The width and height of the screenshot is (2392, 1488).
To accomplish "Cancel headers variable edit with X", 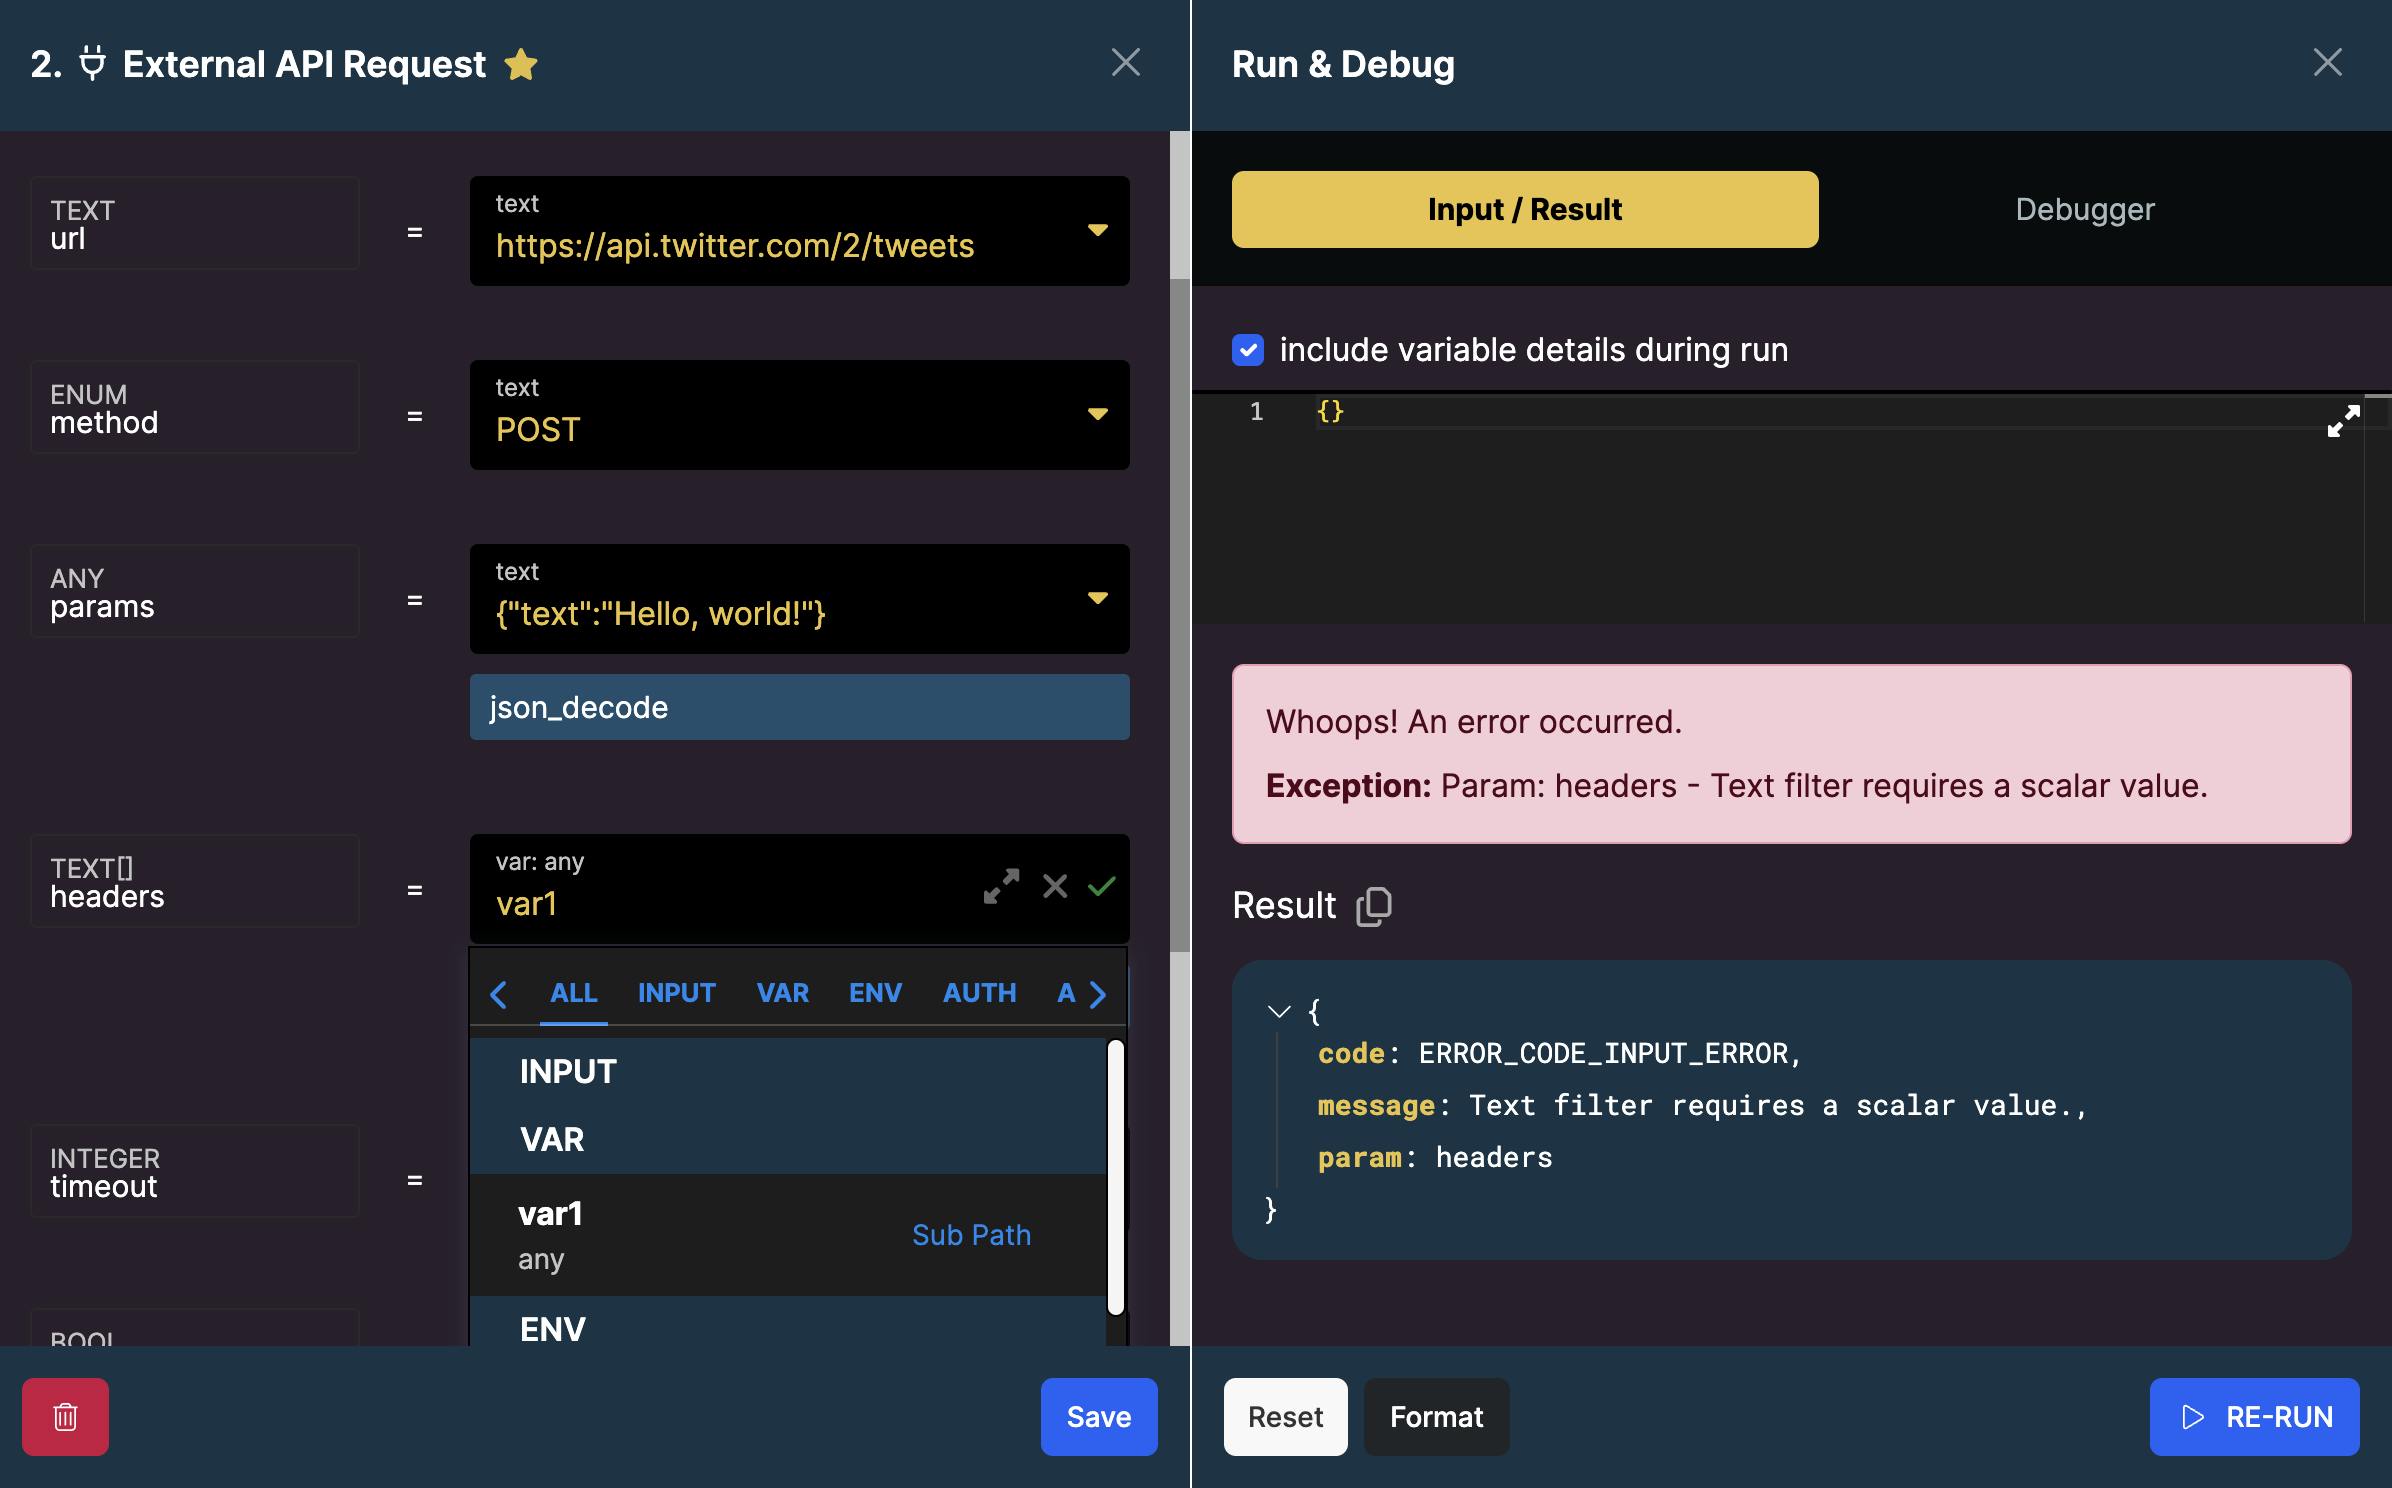I will point(1055,886).
